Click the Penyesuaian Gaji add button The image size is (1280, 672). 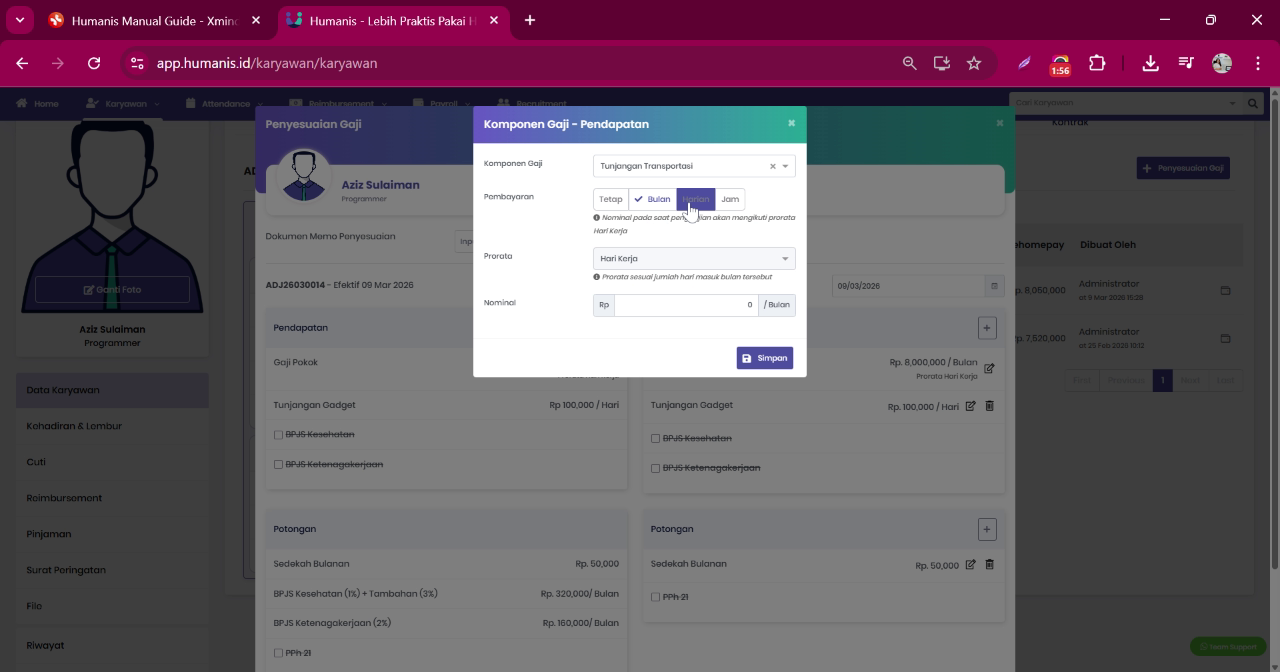pyautogui.click(x=1183, y=168)
